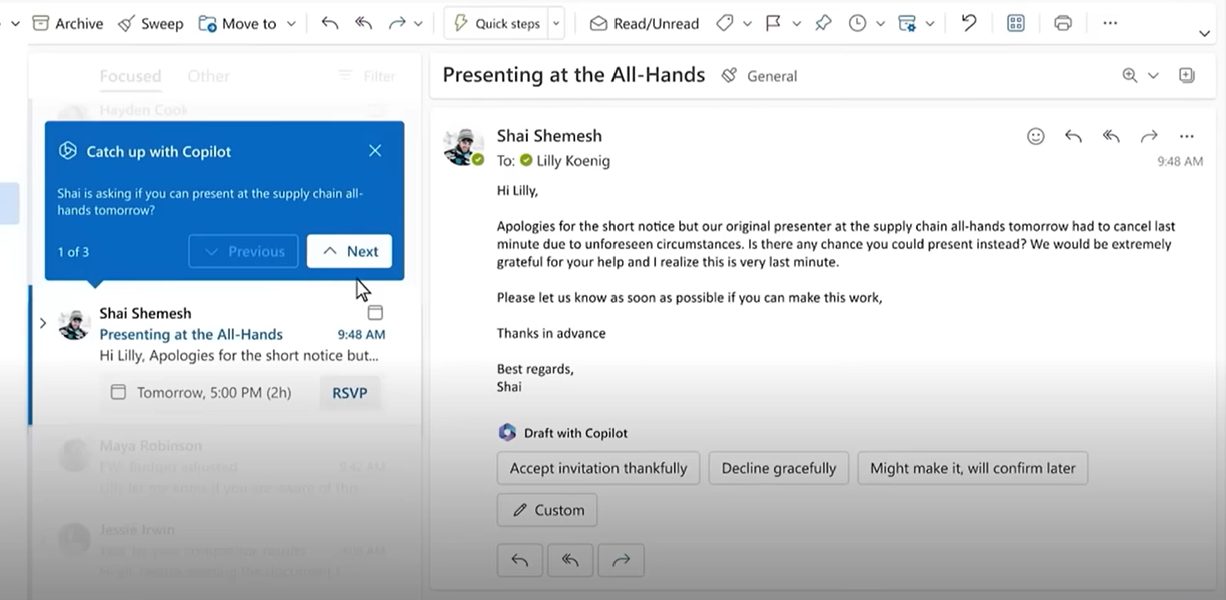Viewport: 1226px width, 600px height.
Task: Pin the message with the pin icon
Action: (x=823, y=23)
